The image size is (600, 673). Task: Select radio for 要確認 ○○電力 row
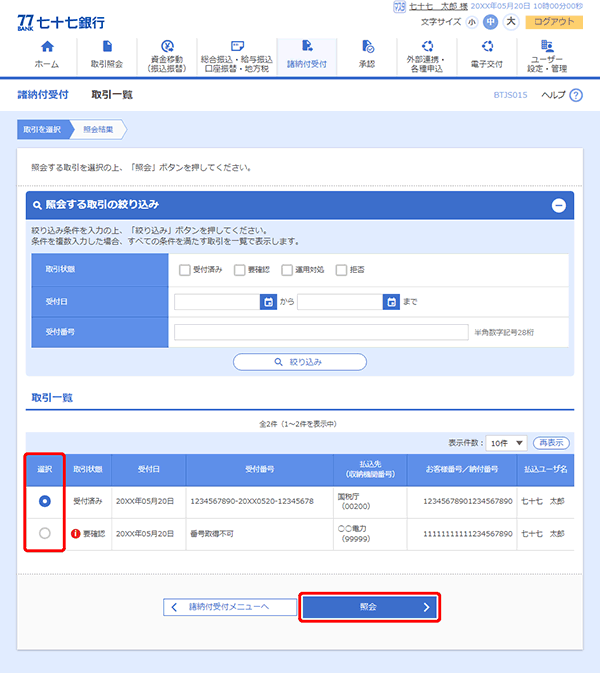[45, 534]
